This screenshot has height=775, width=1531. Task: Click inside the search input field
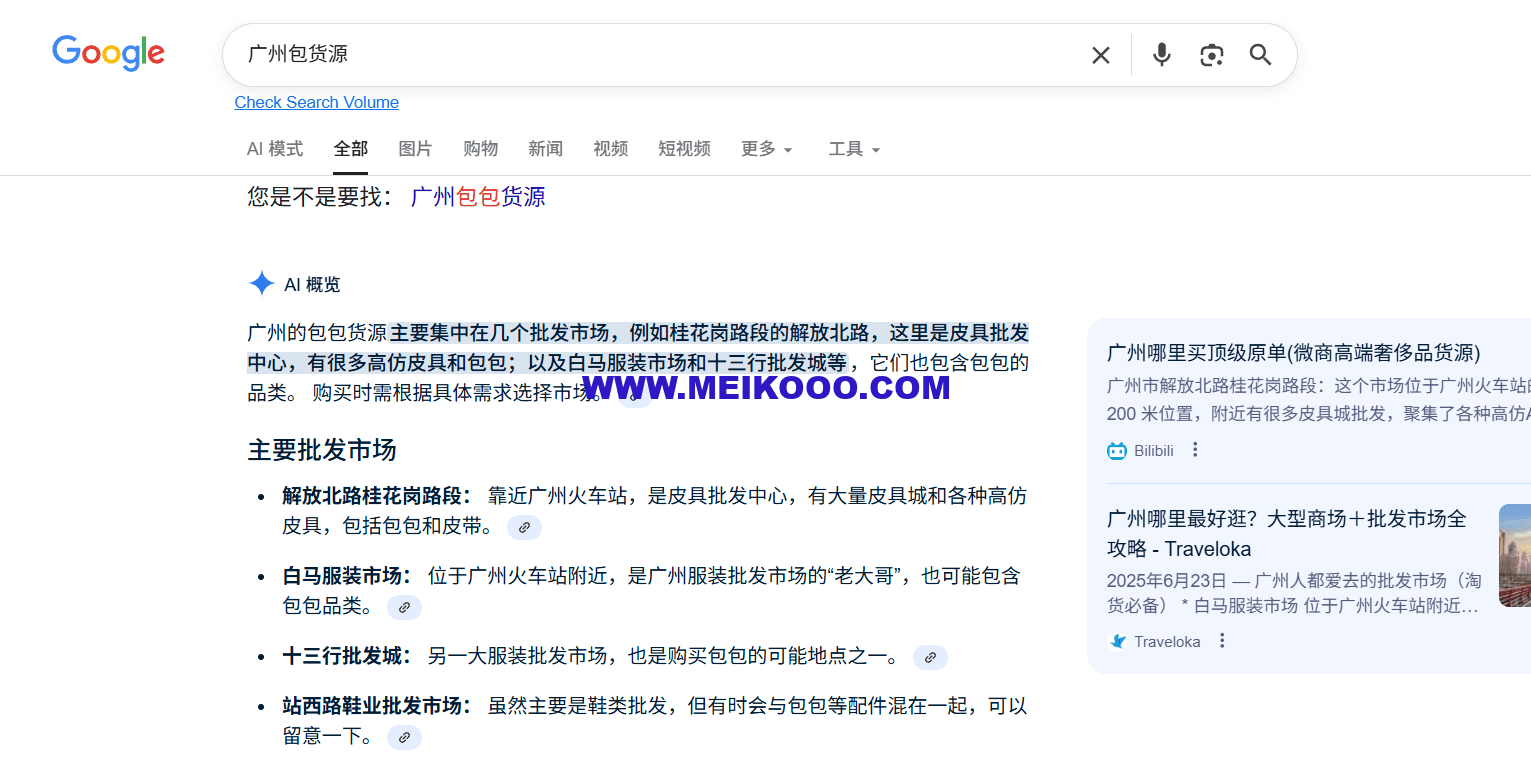(600, 55)
